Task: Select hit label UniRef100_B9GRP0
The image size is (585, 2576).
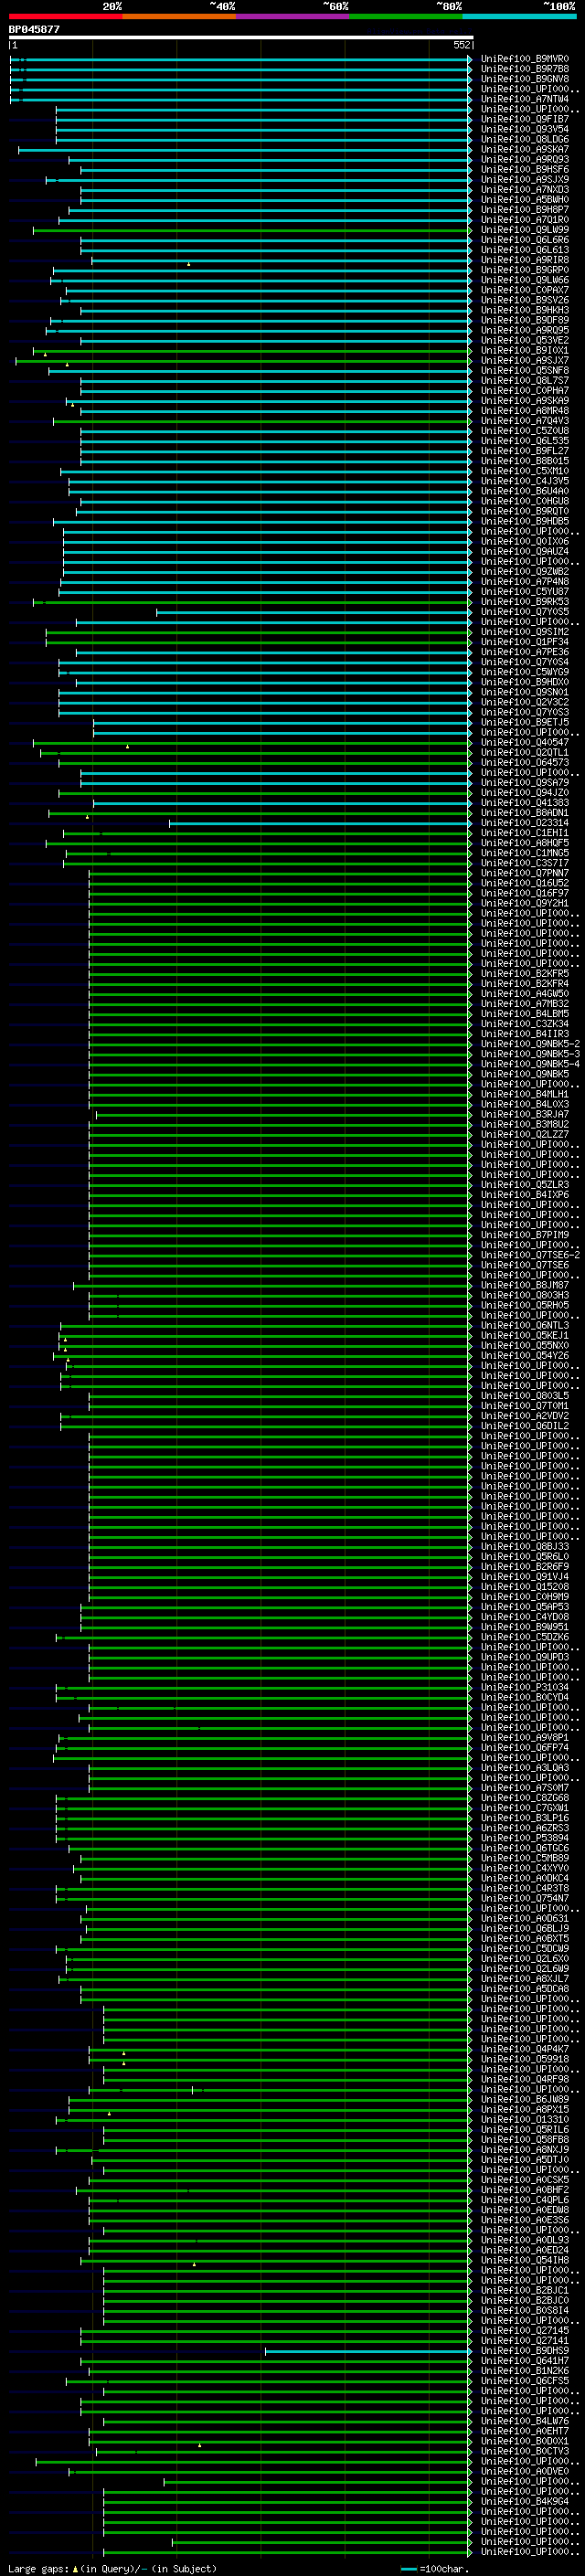Action: pos(525,271)
